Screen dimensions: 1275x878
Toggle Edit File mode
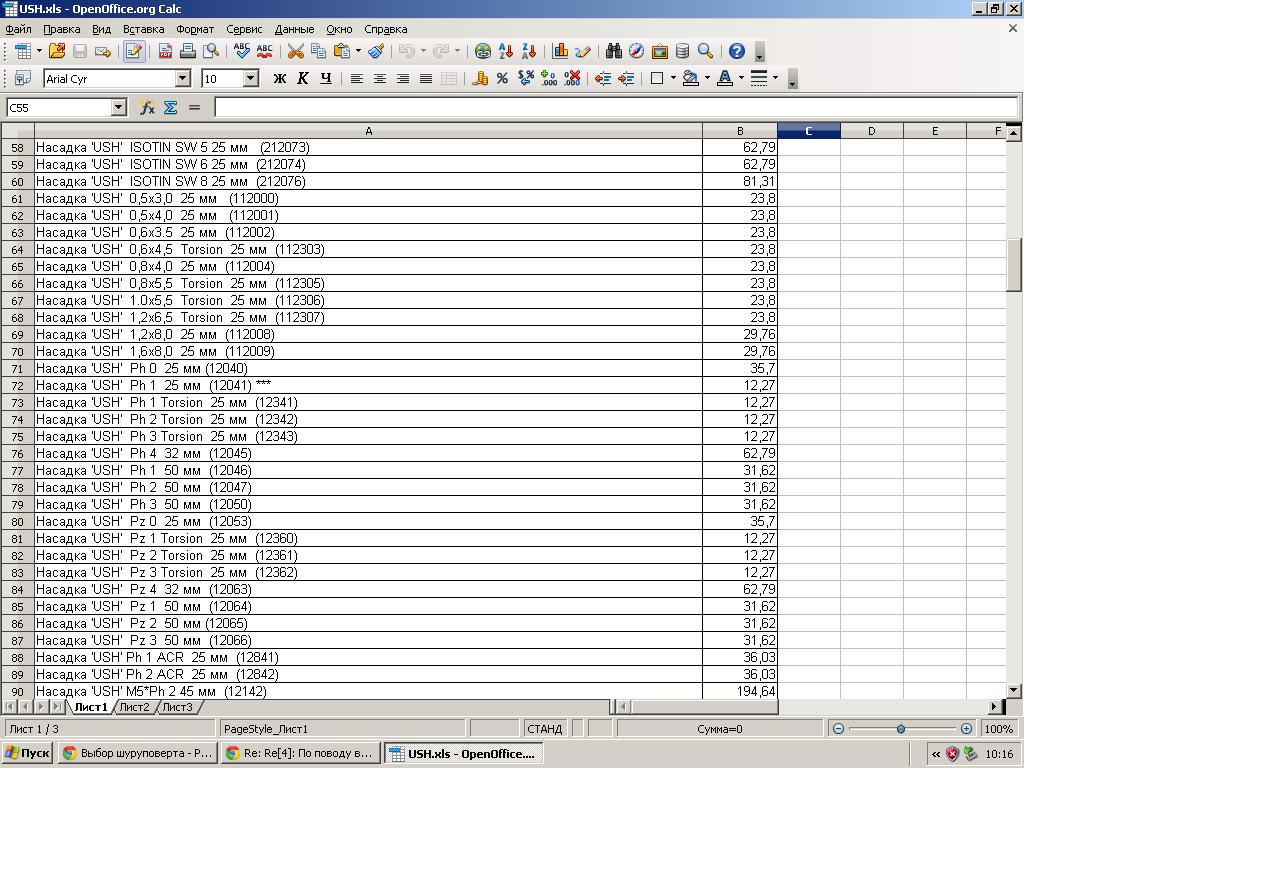pos(133,51)
